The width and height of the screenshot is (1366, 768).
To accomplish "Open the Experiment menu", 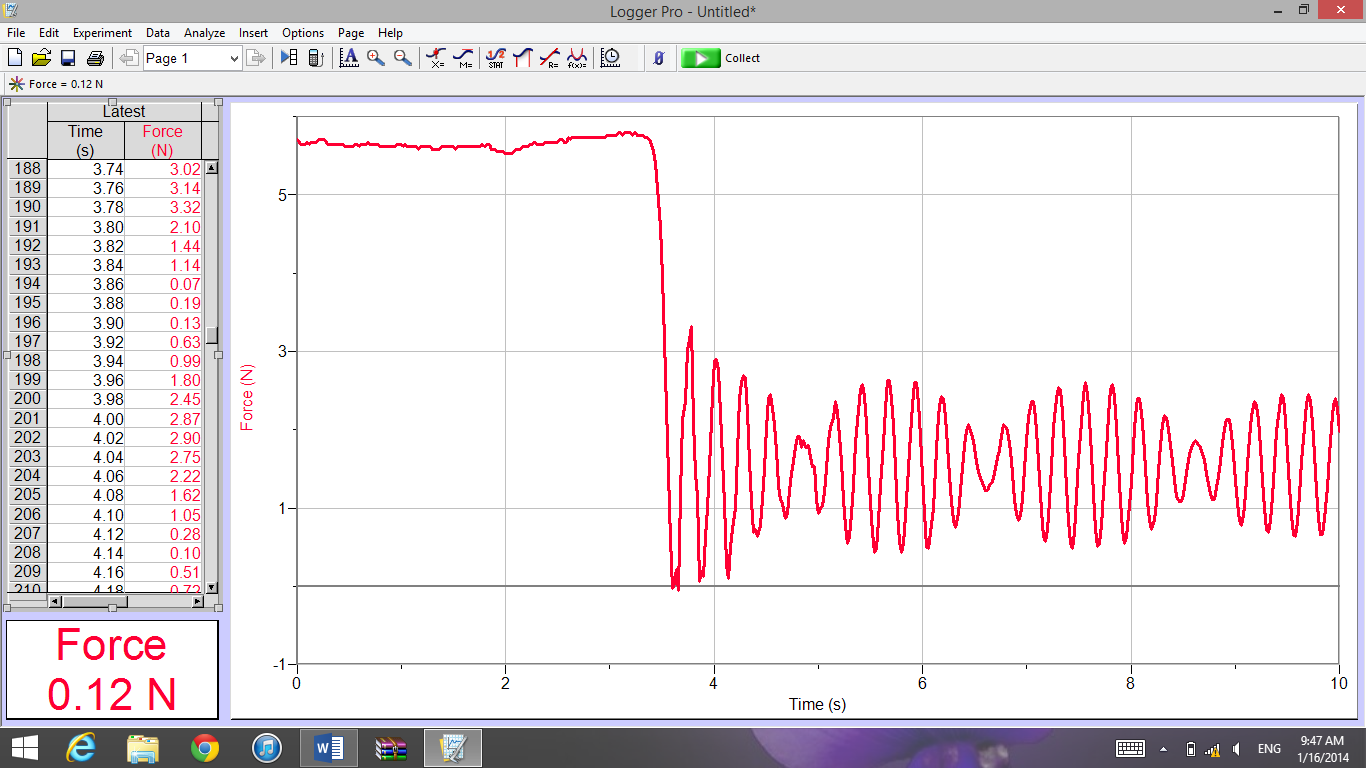I will coord(102,33).
